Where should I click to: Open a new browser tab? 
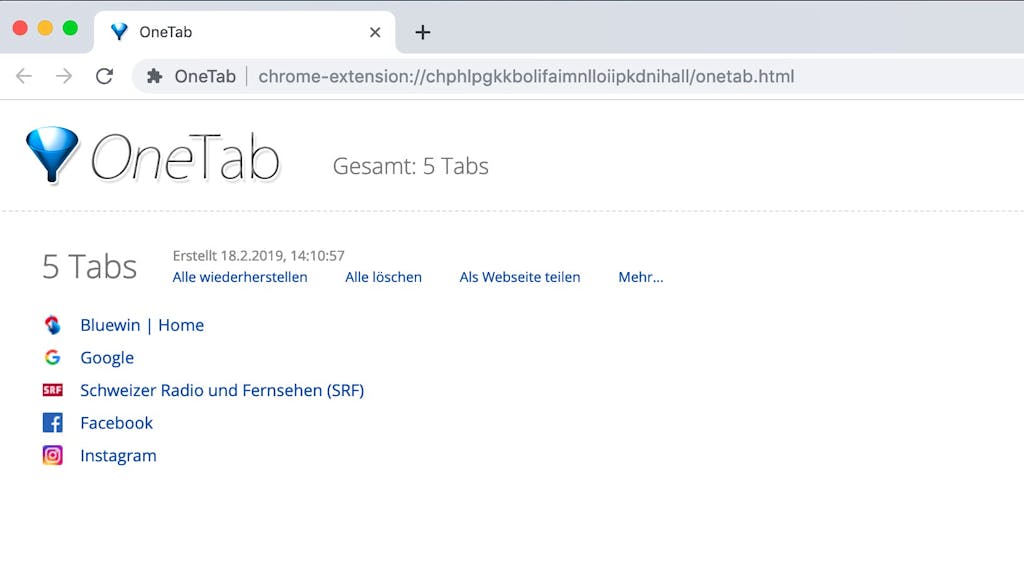click(423, 32)
